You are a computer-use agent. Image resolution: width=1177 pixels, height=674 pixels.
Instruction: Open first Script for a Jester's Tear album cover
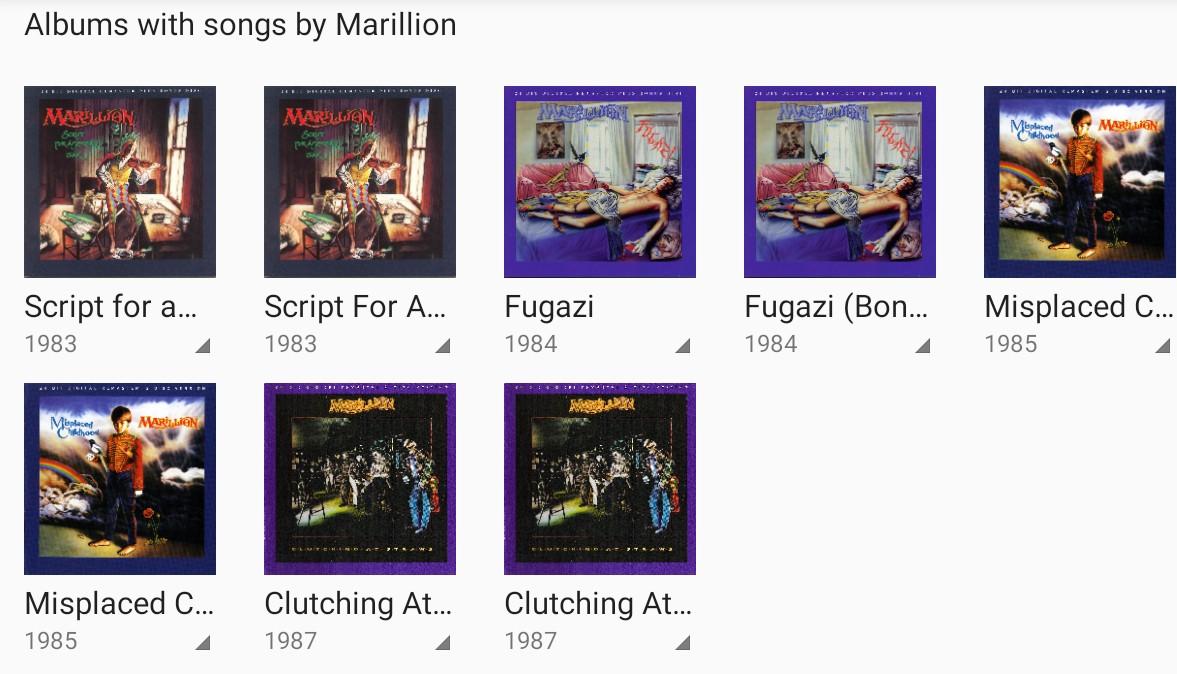(x=120, y=182)
